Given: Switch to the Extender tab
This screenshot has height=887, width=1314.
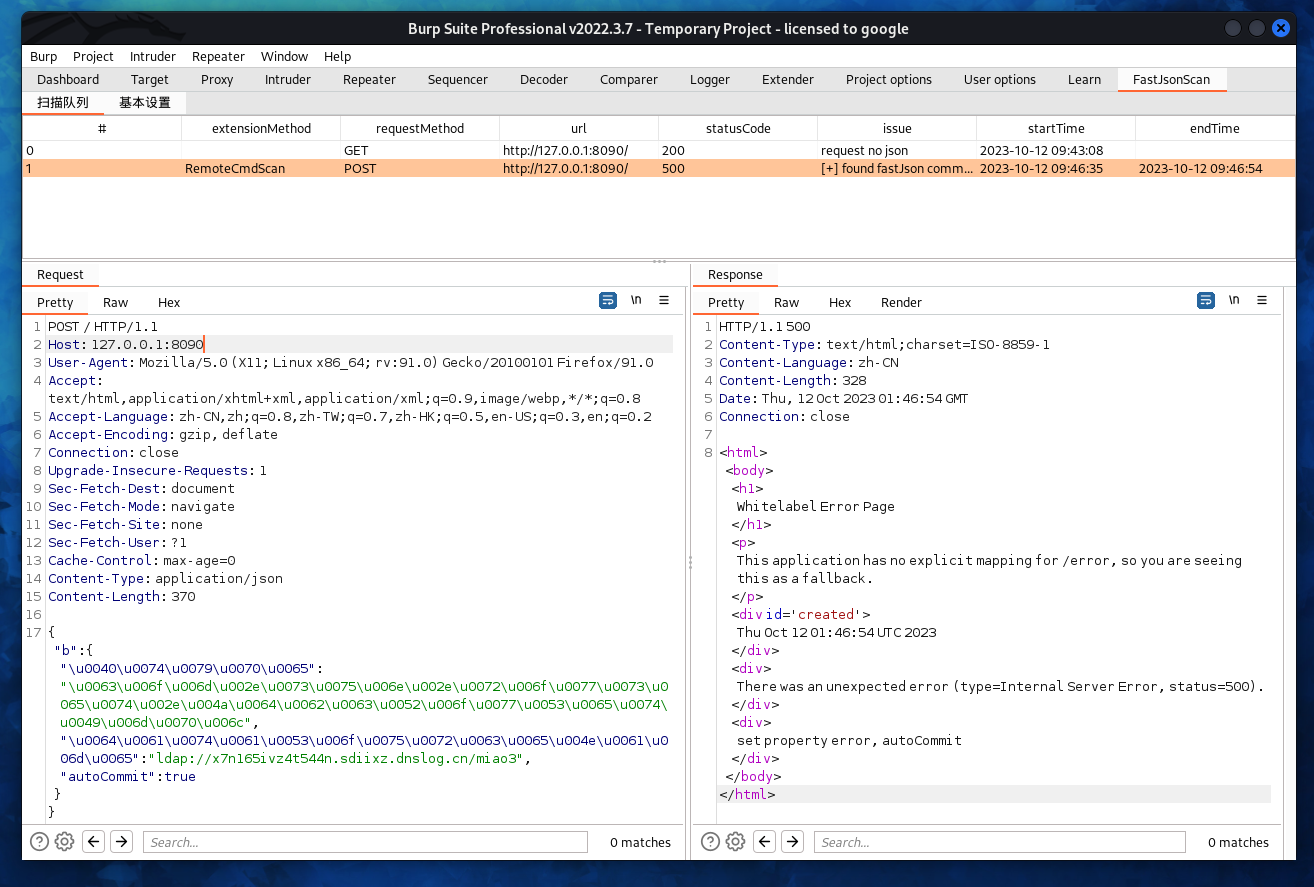Looking at the screenshot, I should (788, 80).
